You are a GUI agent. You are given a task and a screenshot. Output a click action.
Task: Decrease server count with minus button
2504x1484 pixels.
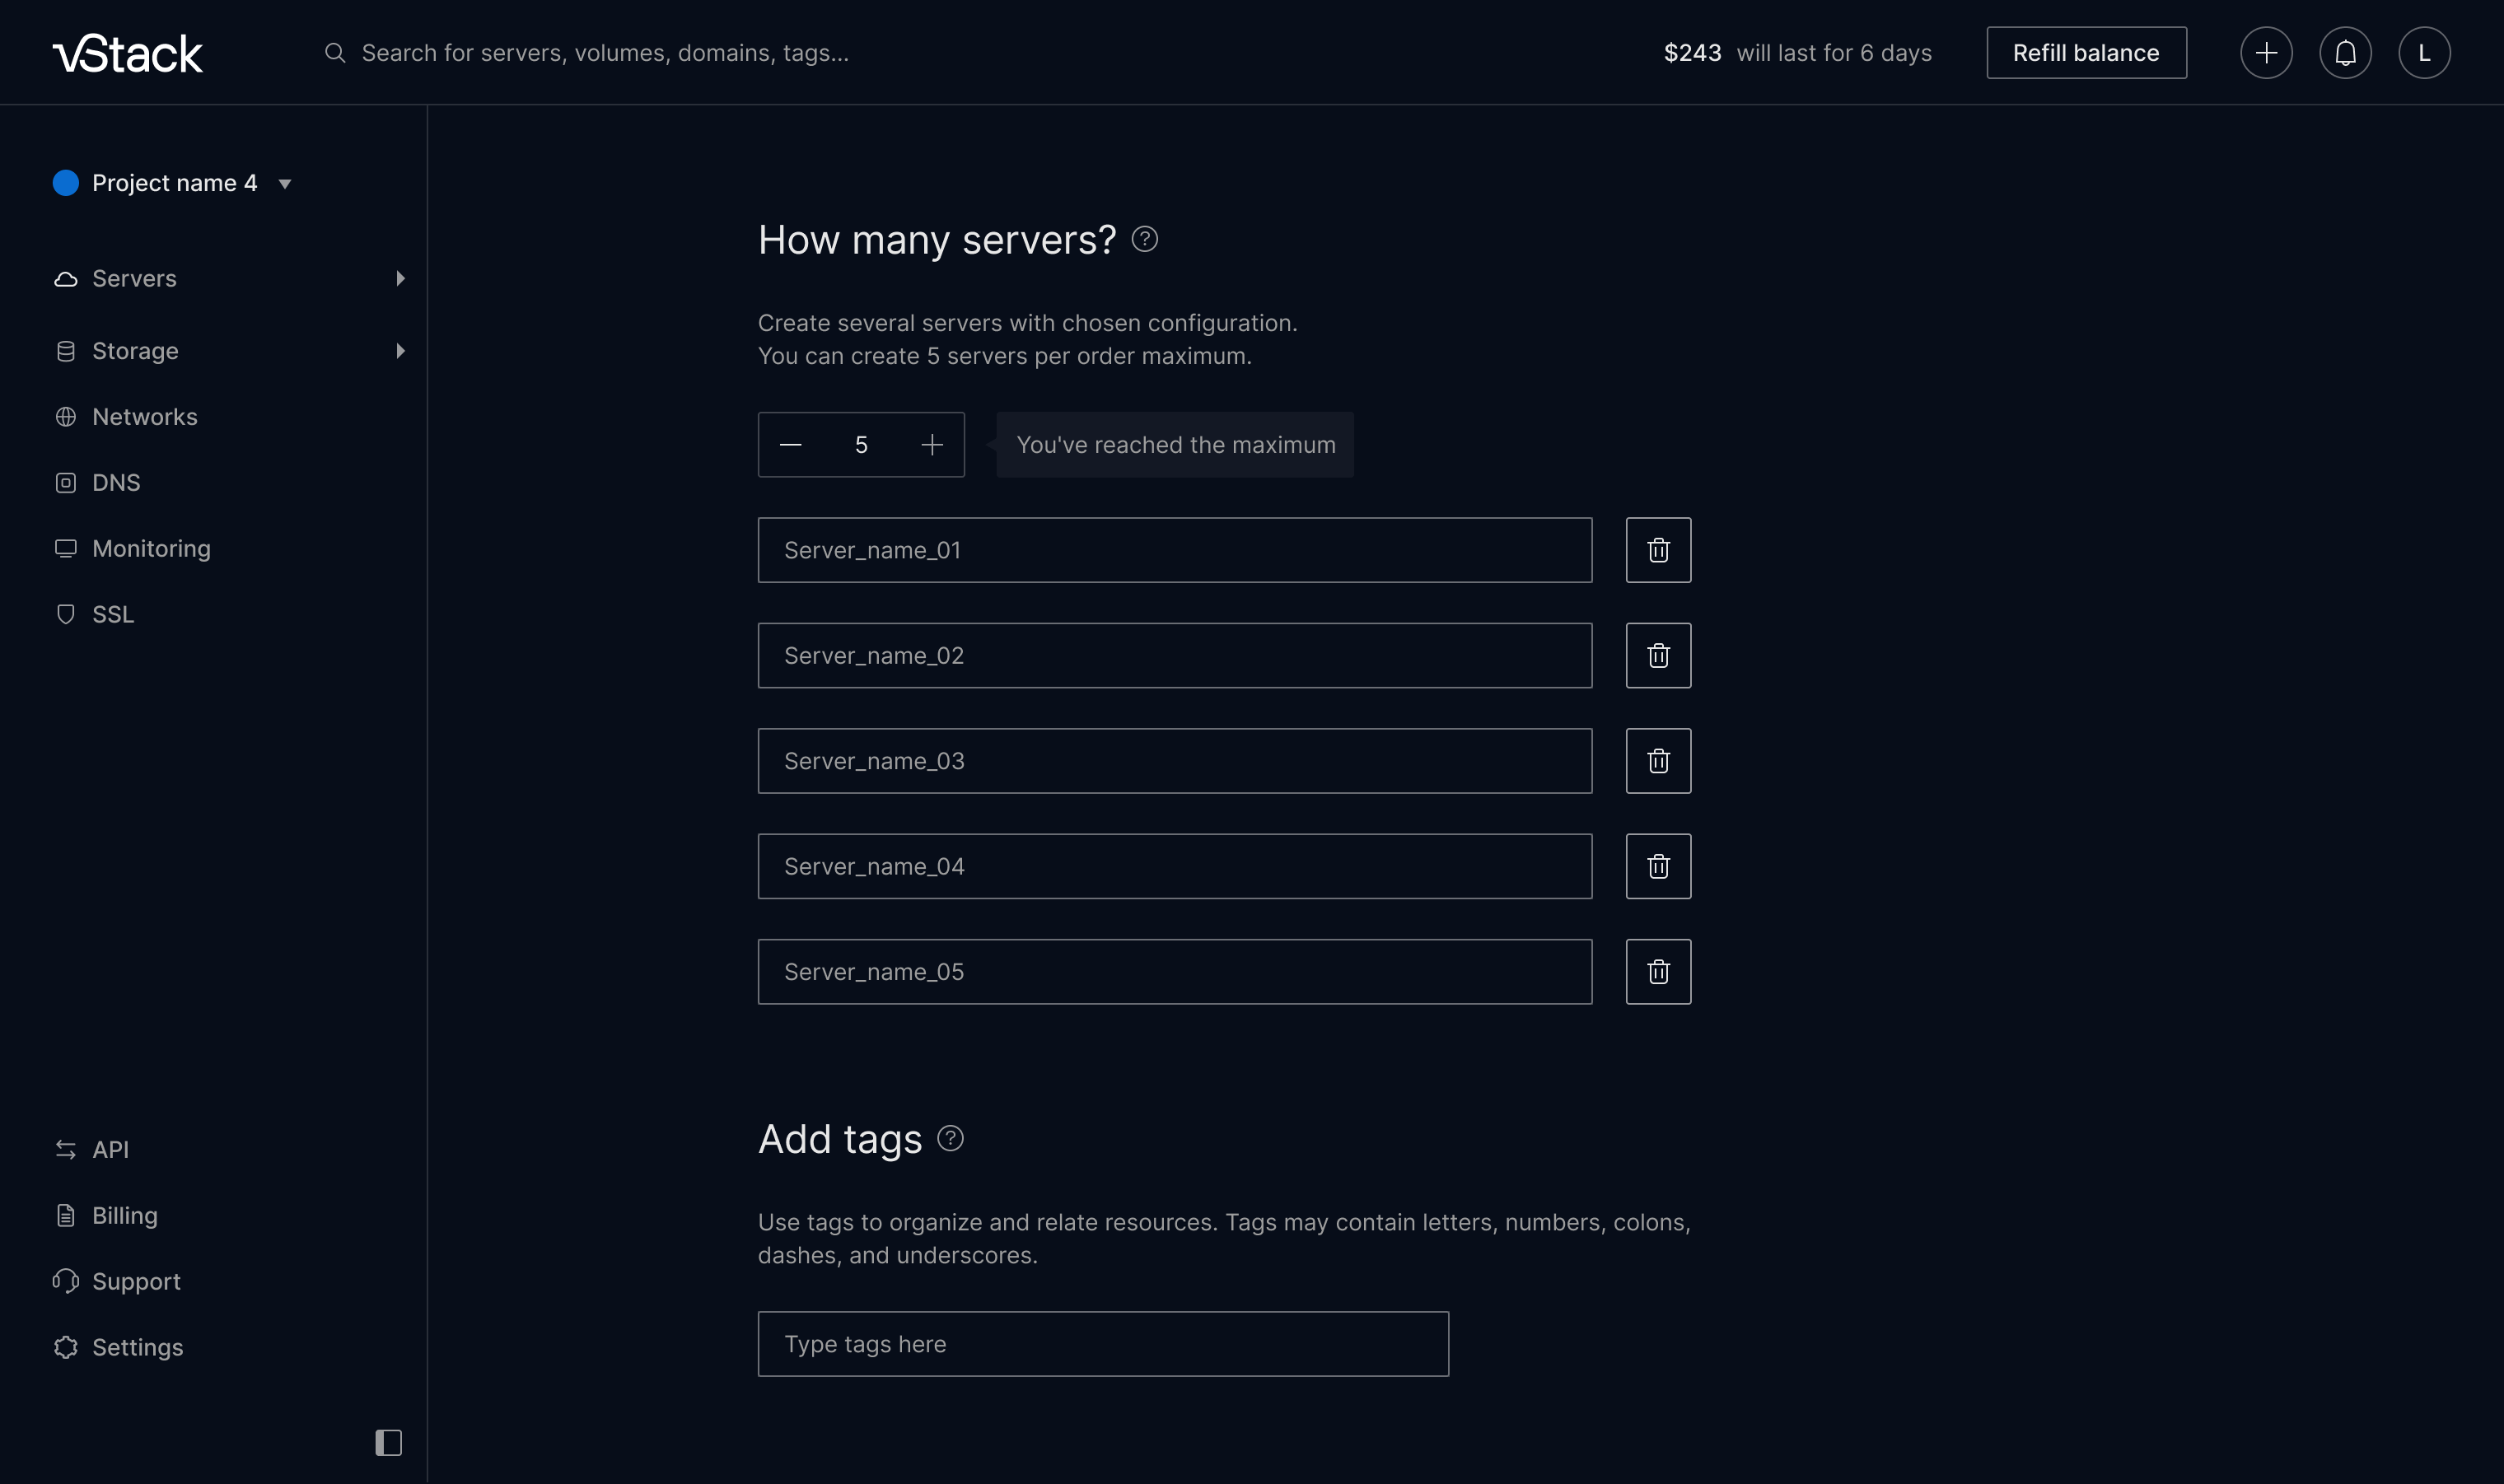coord(790,445)
